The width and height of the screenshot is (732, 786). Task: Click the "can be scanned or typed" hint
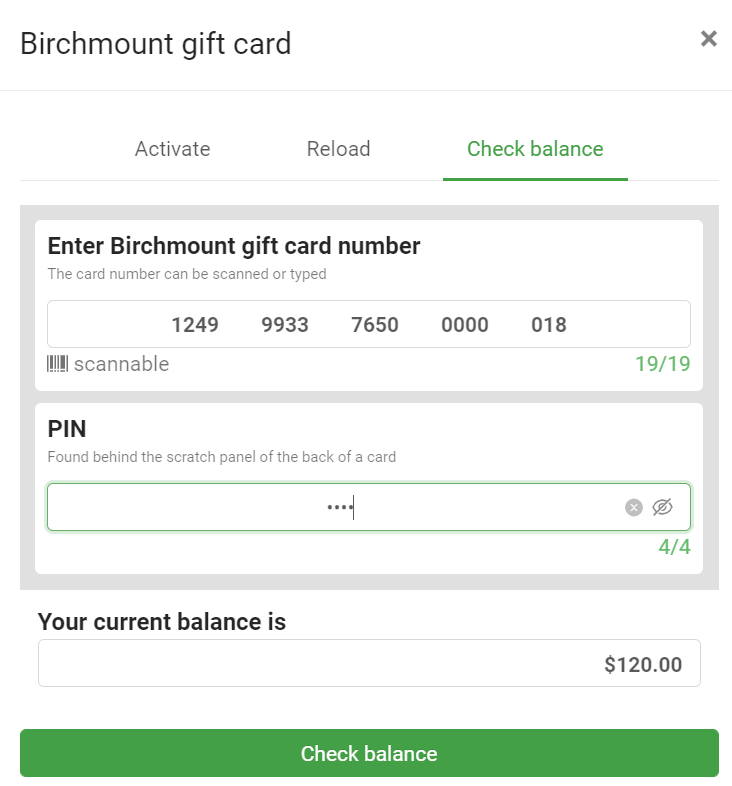pyautogui.click(x=187, y=274)
